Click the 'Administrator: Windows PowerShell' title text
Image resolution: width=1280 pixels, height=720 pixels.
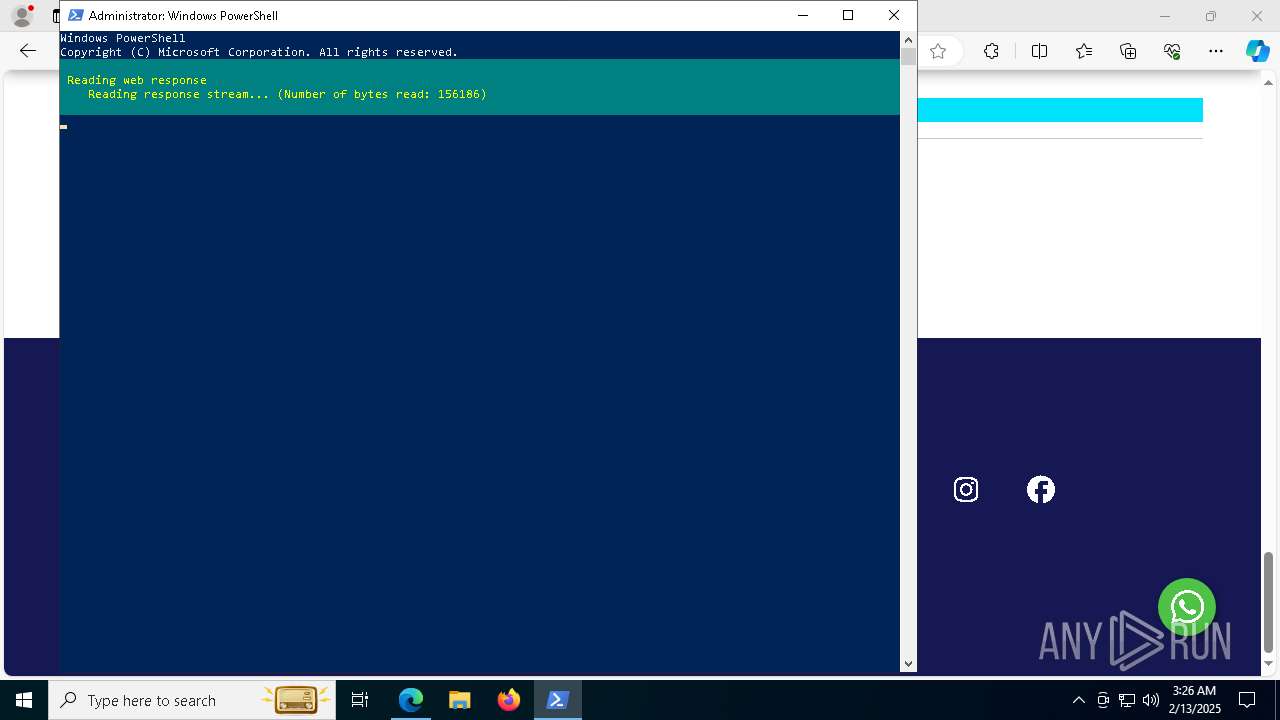183,15
